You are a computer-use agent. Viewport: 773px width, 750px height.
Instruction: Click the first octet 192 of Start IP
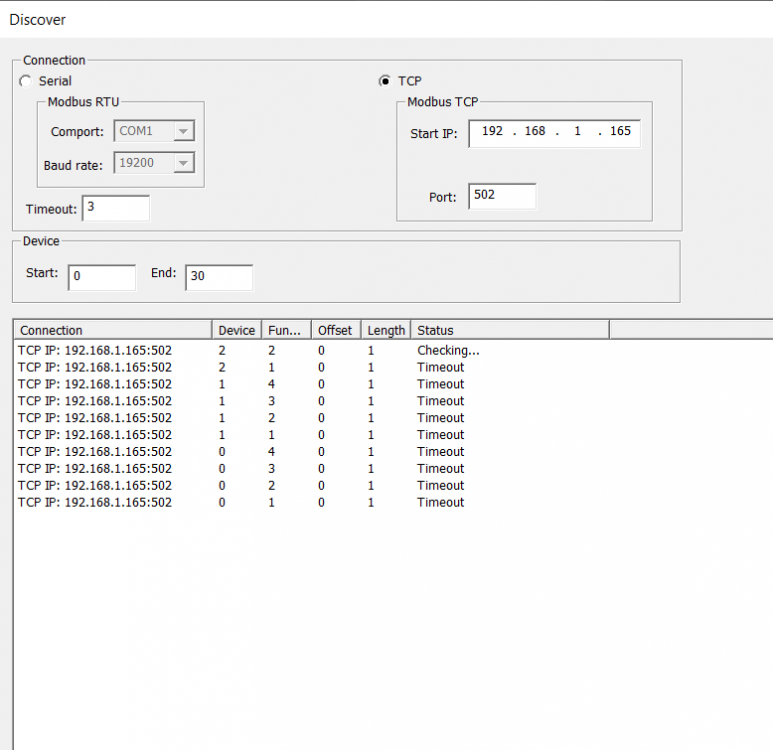pyautogui.click(x=492, y=132)
